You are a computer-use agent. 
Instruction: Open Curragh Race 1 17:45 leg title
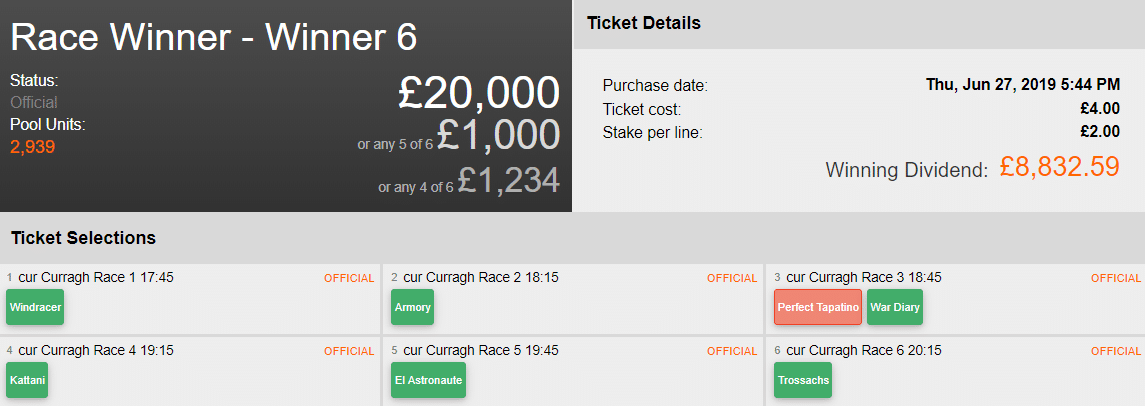[x=96, y=277]
